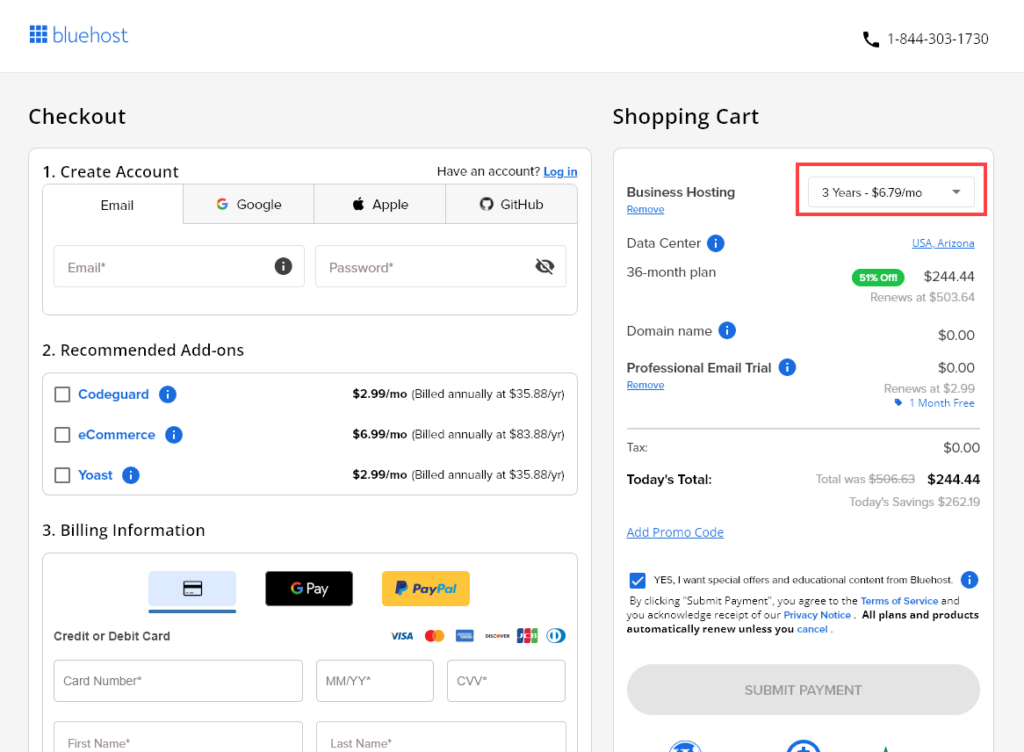Screen dimensions: 1024x752
Task: Open the 3 Years - $6.79/mo plan dropdown
Action: (x=890, y=191)
